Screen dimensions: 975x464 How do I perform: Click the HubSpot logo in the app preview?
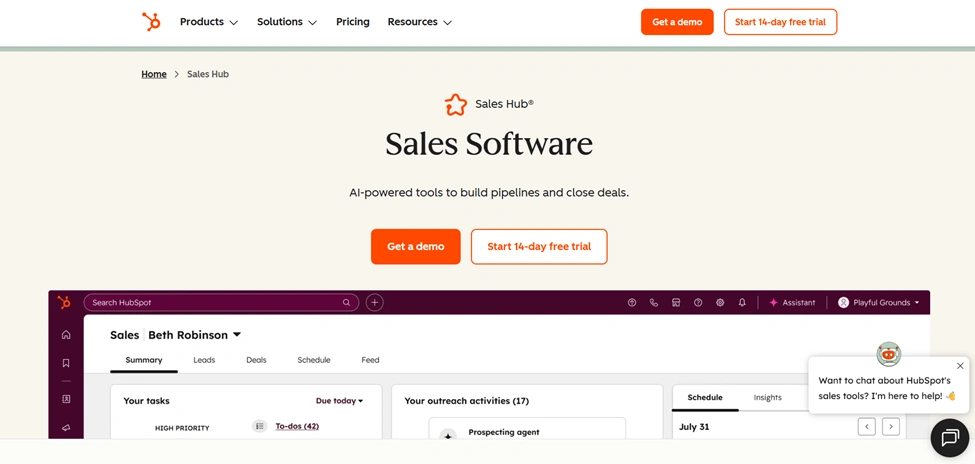pyautogui.click(x=64, y=302)
